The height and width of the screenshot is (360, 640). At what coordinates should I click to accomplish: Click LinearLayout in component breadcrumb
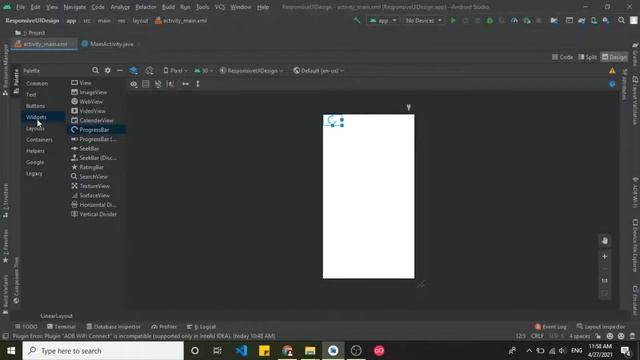56,316
